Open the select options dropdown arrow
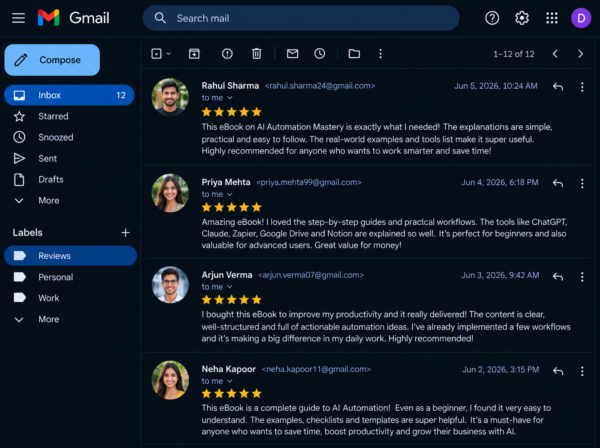 tap(168, 54)
